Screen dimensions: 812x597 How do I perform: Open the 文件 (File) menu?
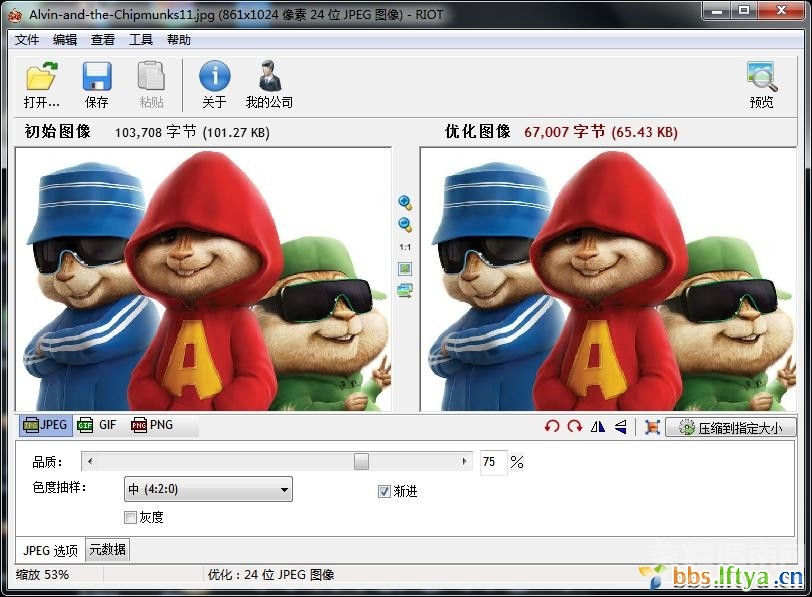pyautogui.click(x=27, y=40)
